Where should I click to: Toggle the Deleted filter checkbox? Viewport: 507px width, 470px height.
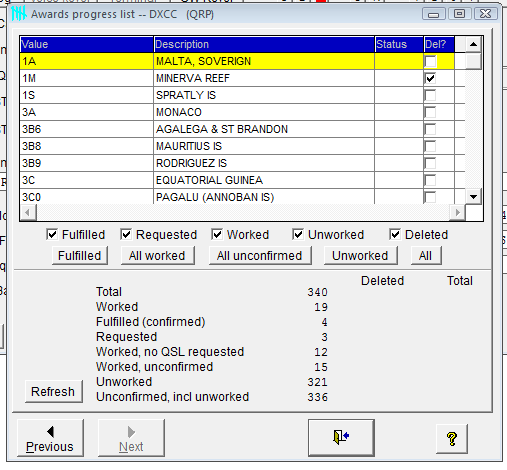[395, 234]
